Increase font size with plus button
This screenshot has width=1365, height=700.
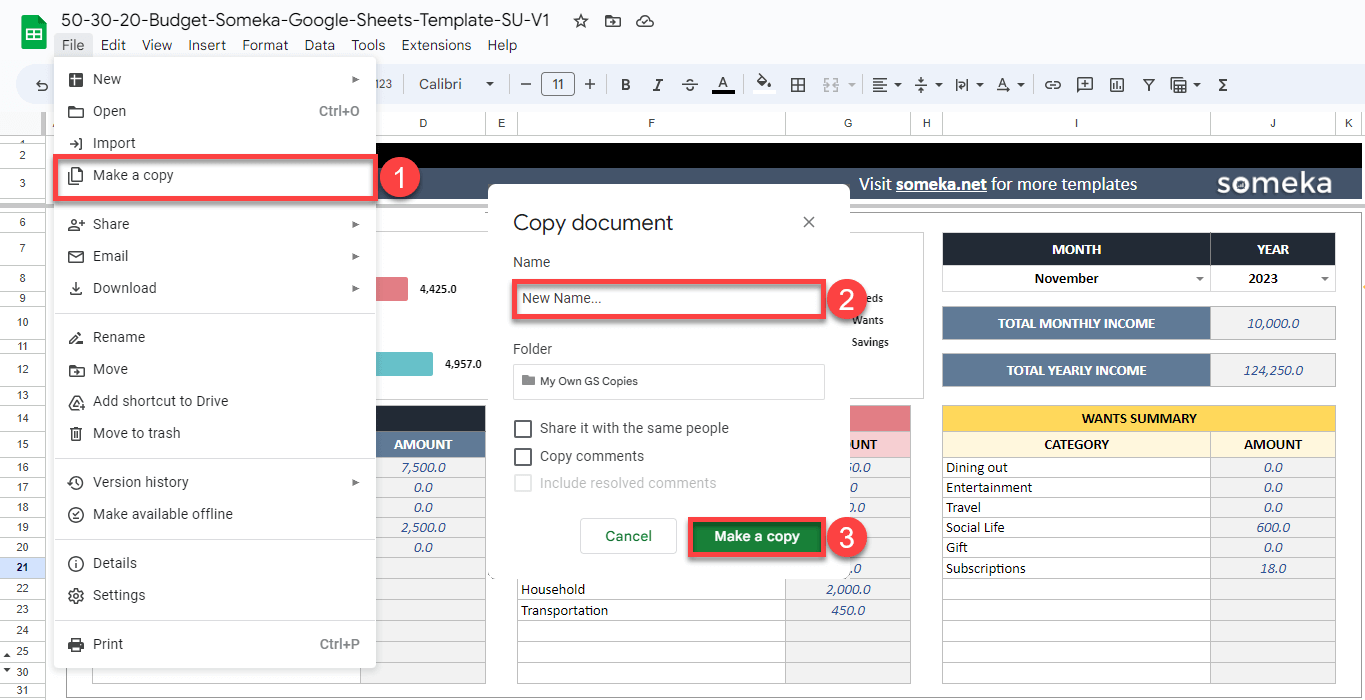coord(590,84)
